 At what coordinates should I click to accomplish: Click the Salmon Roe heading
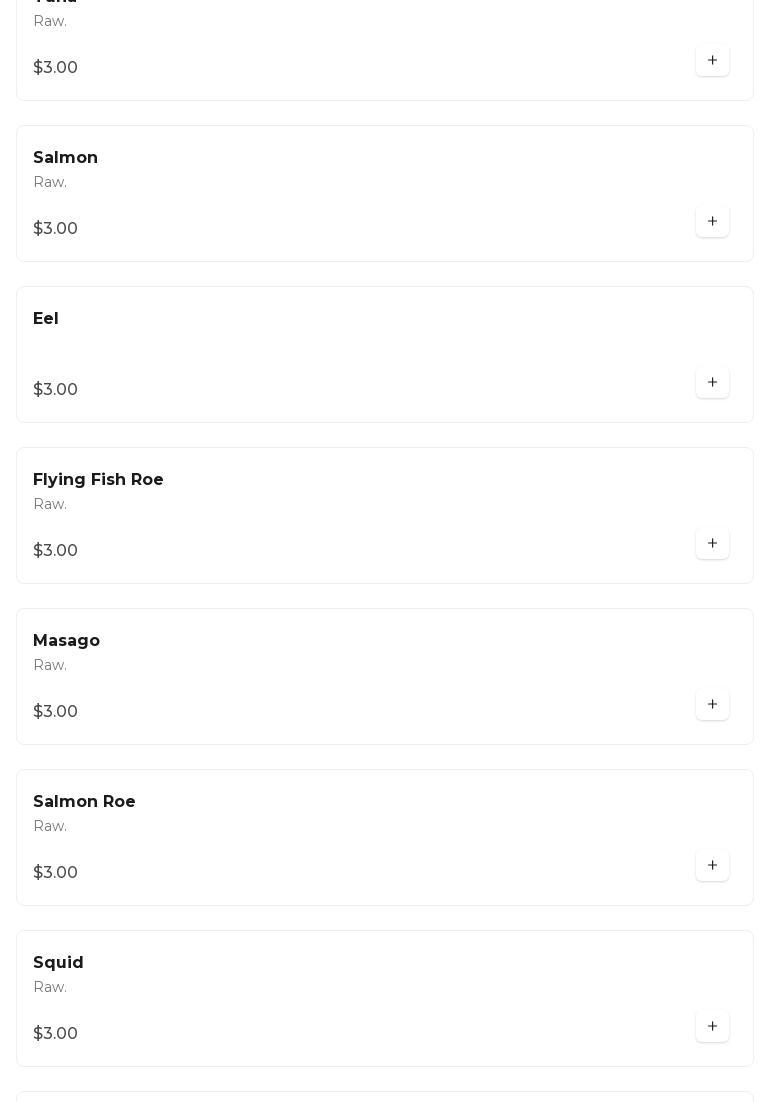(84, 802)
